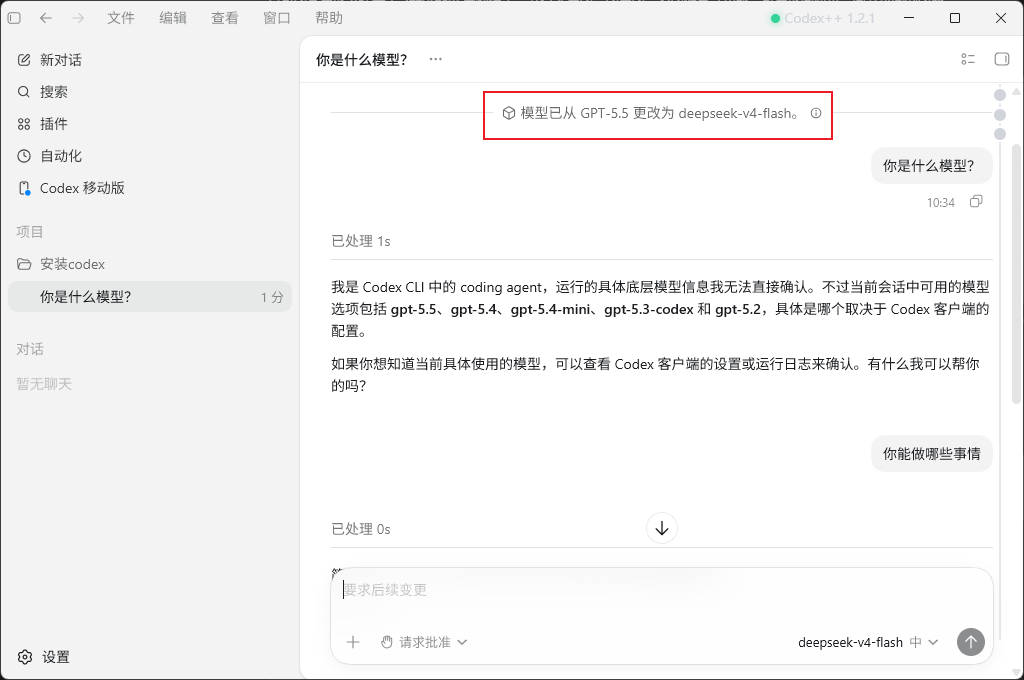The image size is (1024, 680).
Task: Open the 编辑 menu
Action: click(173, 18)
